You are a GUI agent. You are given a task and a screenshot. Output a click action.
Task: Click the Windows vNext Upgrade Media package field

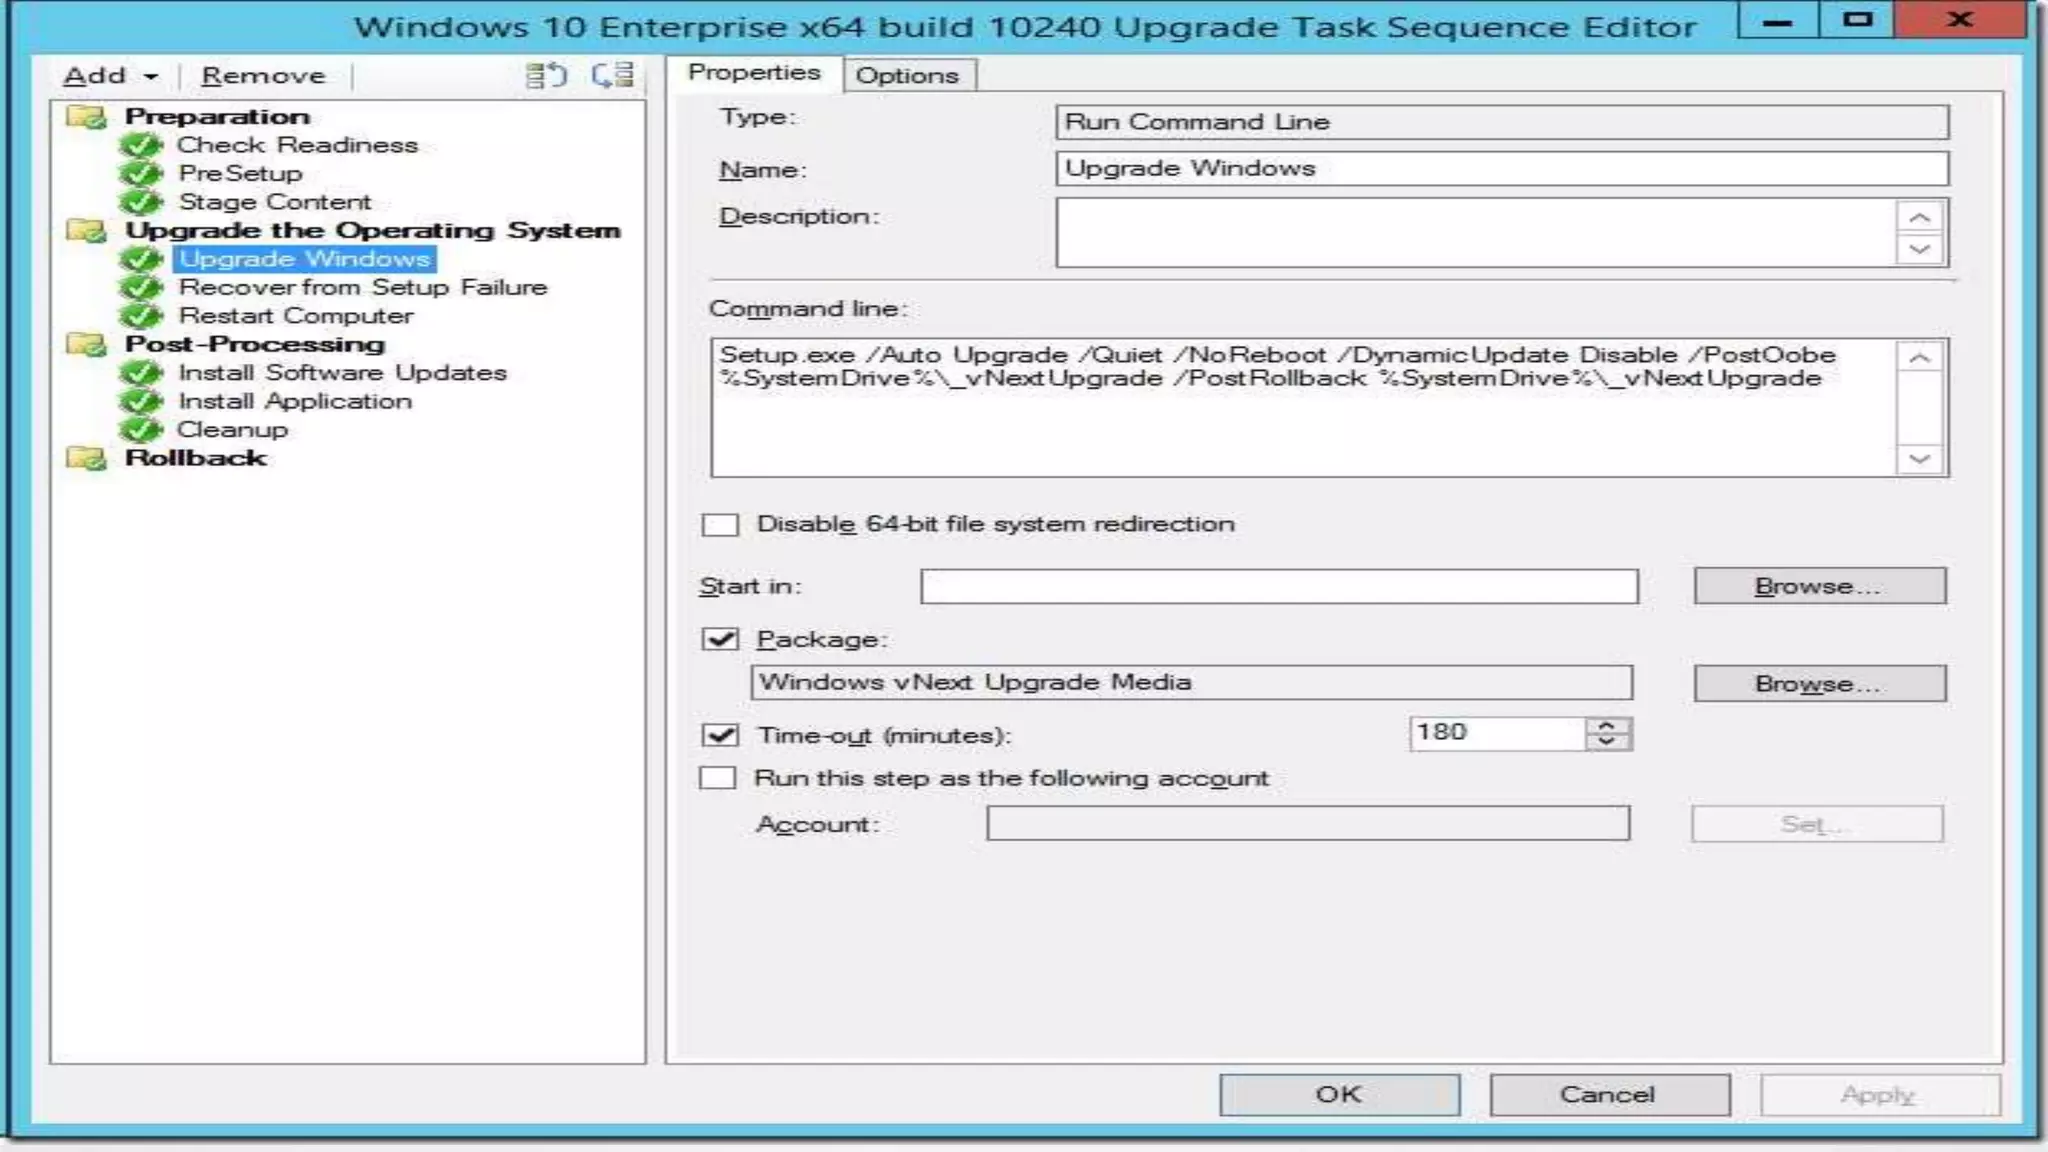coord(1191,683)
